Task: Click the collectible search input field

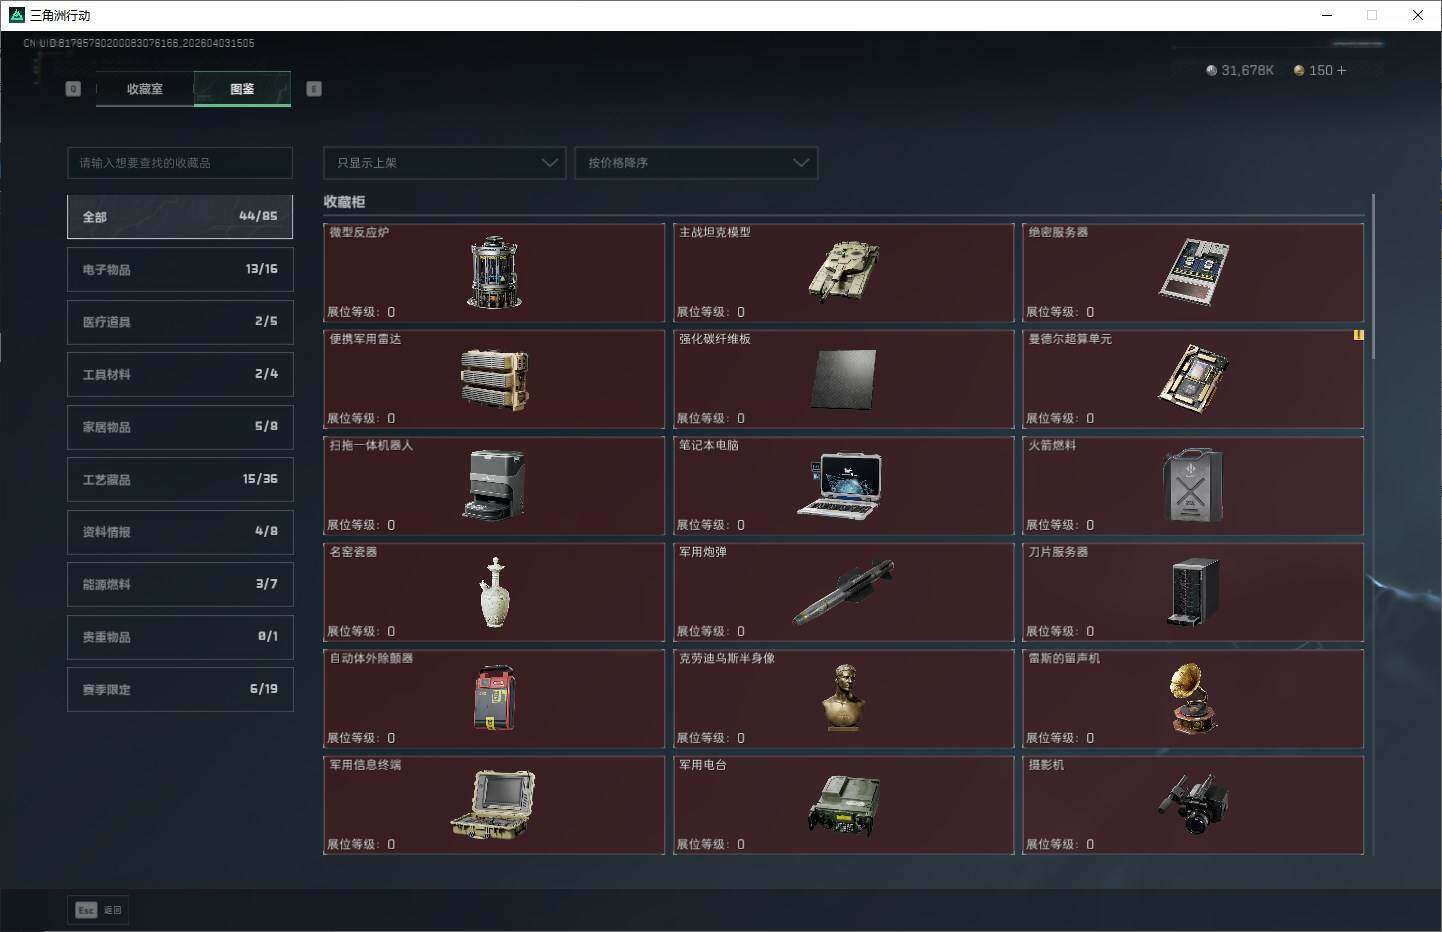Action: [180, 163]
